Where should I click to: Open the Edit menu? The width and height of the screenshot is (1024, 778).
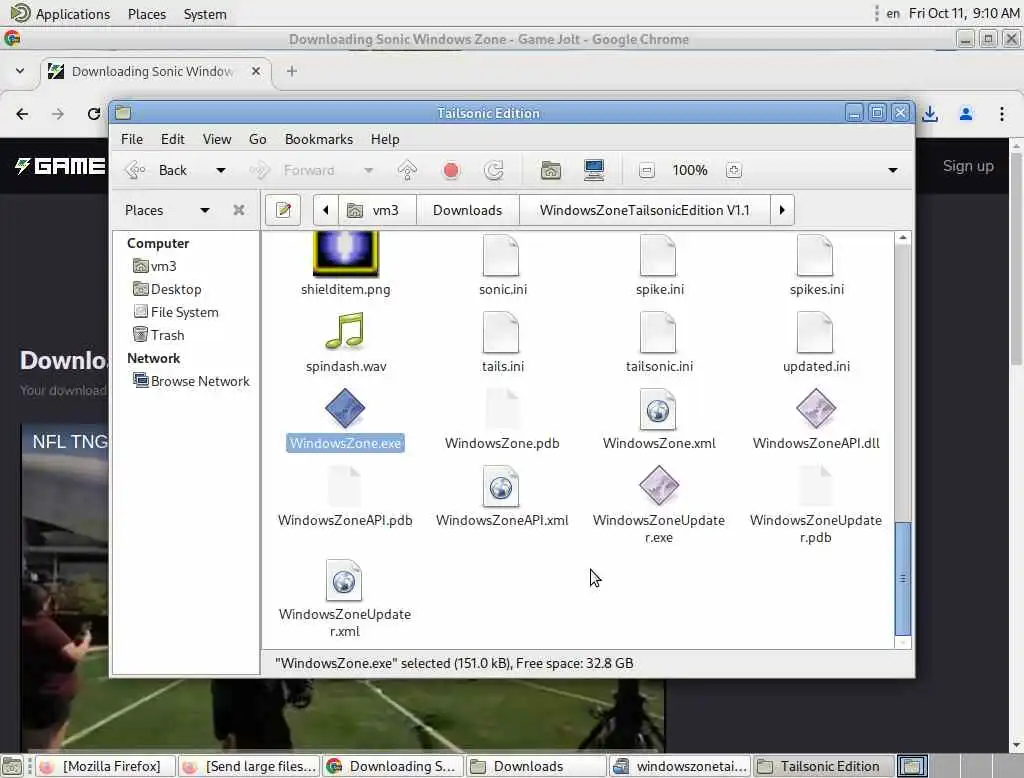coord(172,139)
